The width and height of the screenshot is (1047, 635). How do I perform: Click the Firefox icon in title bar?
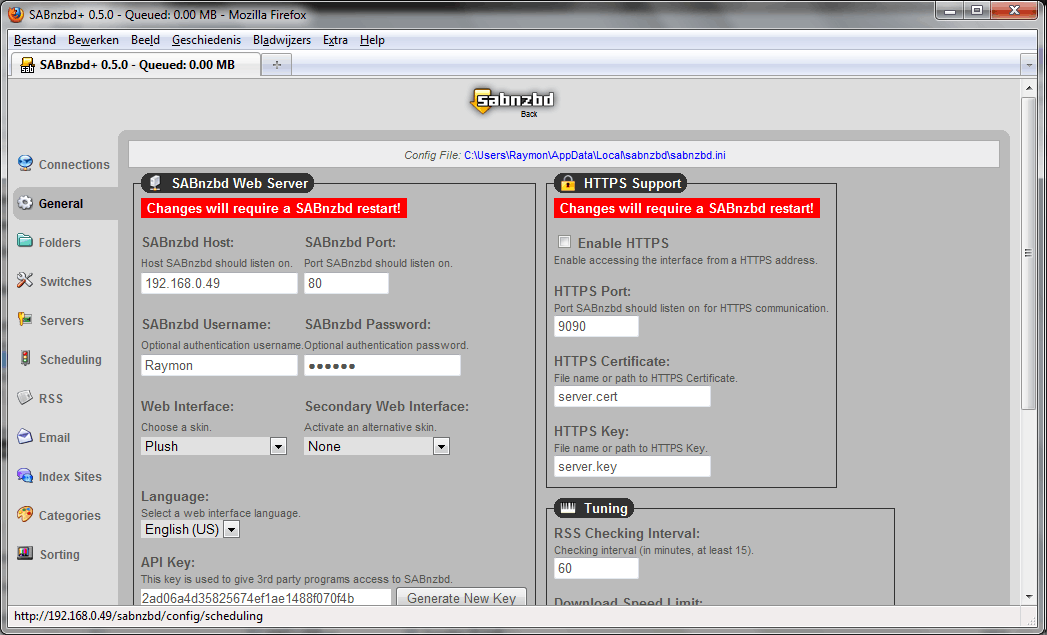pyautogui.click(x=15, y=14)
